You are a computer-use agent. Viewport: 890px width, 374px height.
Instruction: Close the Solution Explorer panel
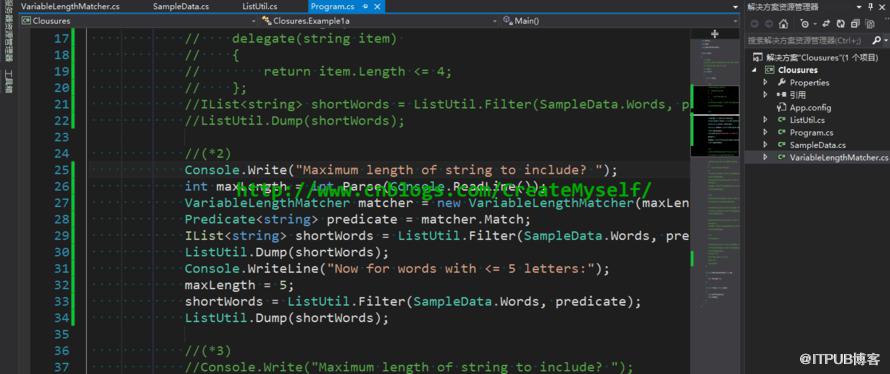pyautogui.click(x=883, y=7)
